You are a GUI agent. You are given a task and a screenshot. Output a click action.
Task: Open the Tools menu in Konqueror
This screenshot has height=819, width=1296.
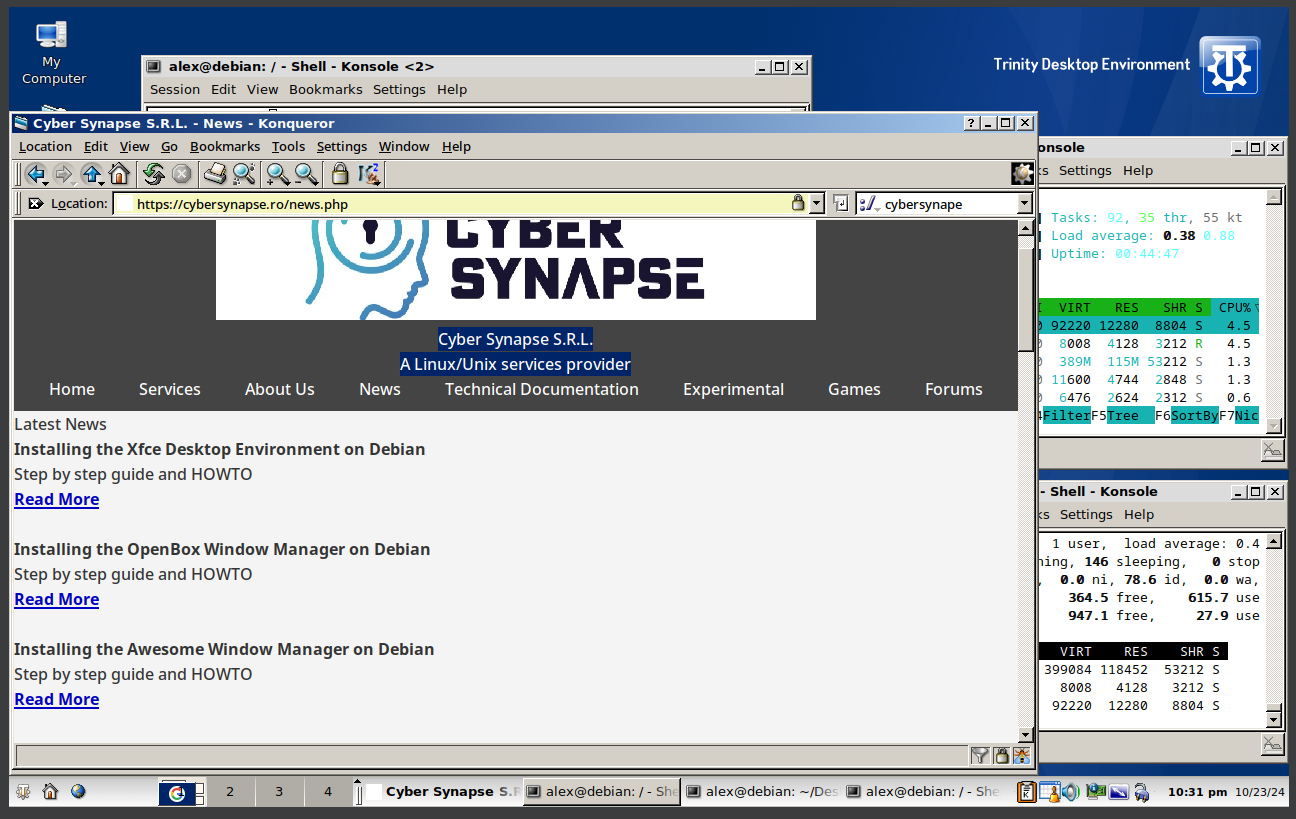288,146
